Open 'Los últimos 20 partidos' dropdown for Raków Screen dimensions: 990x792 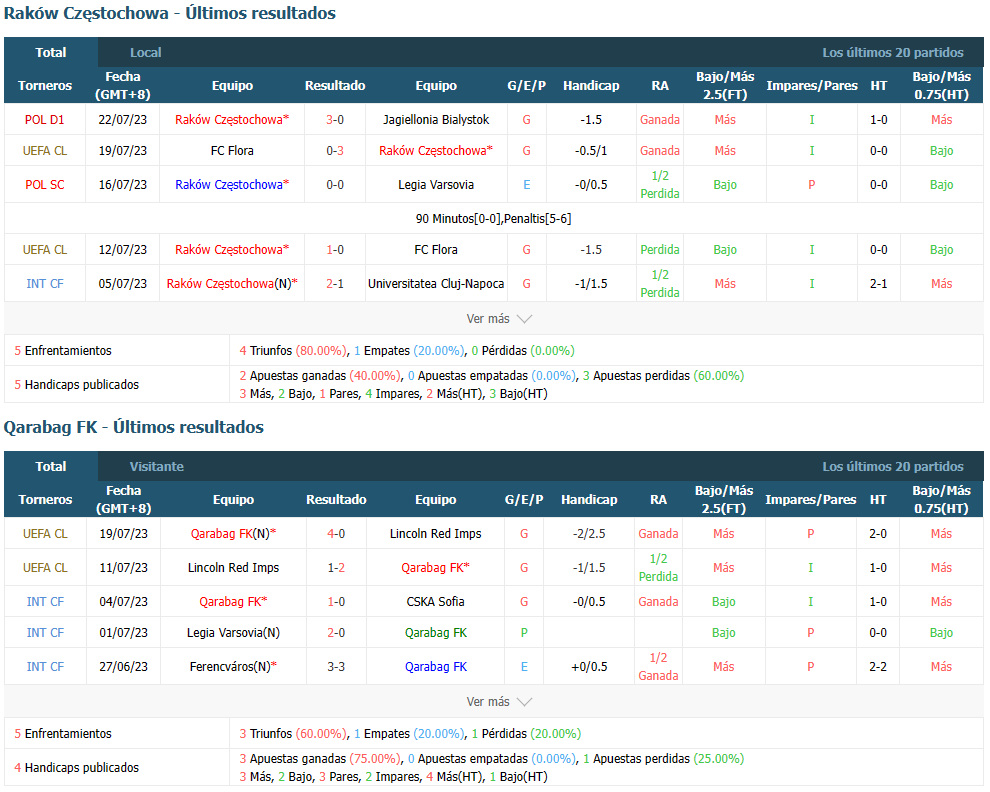(x=893, y=52)
